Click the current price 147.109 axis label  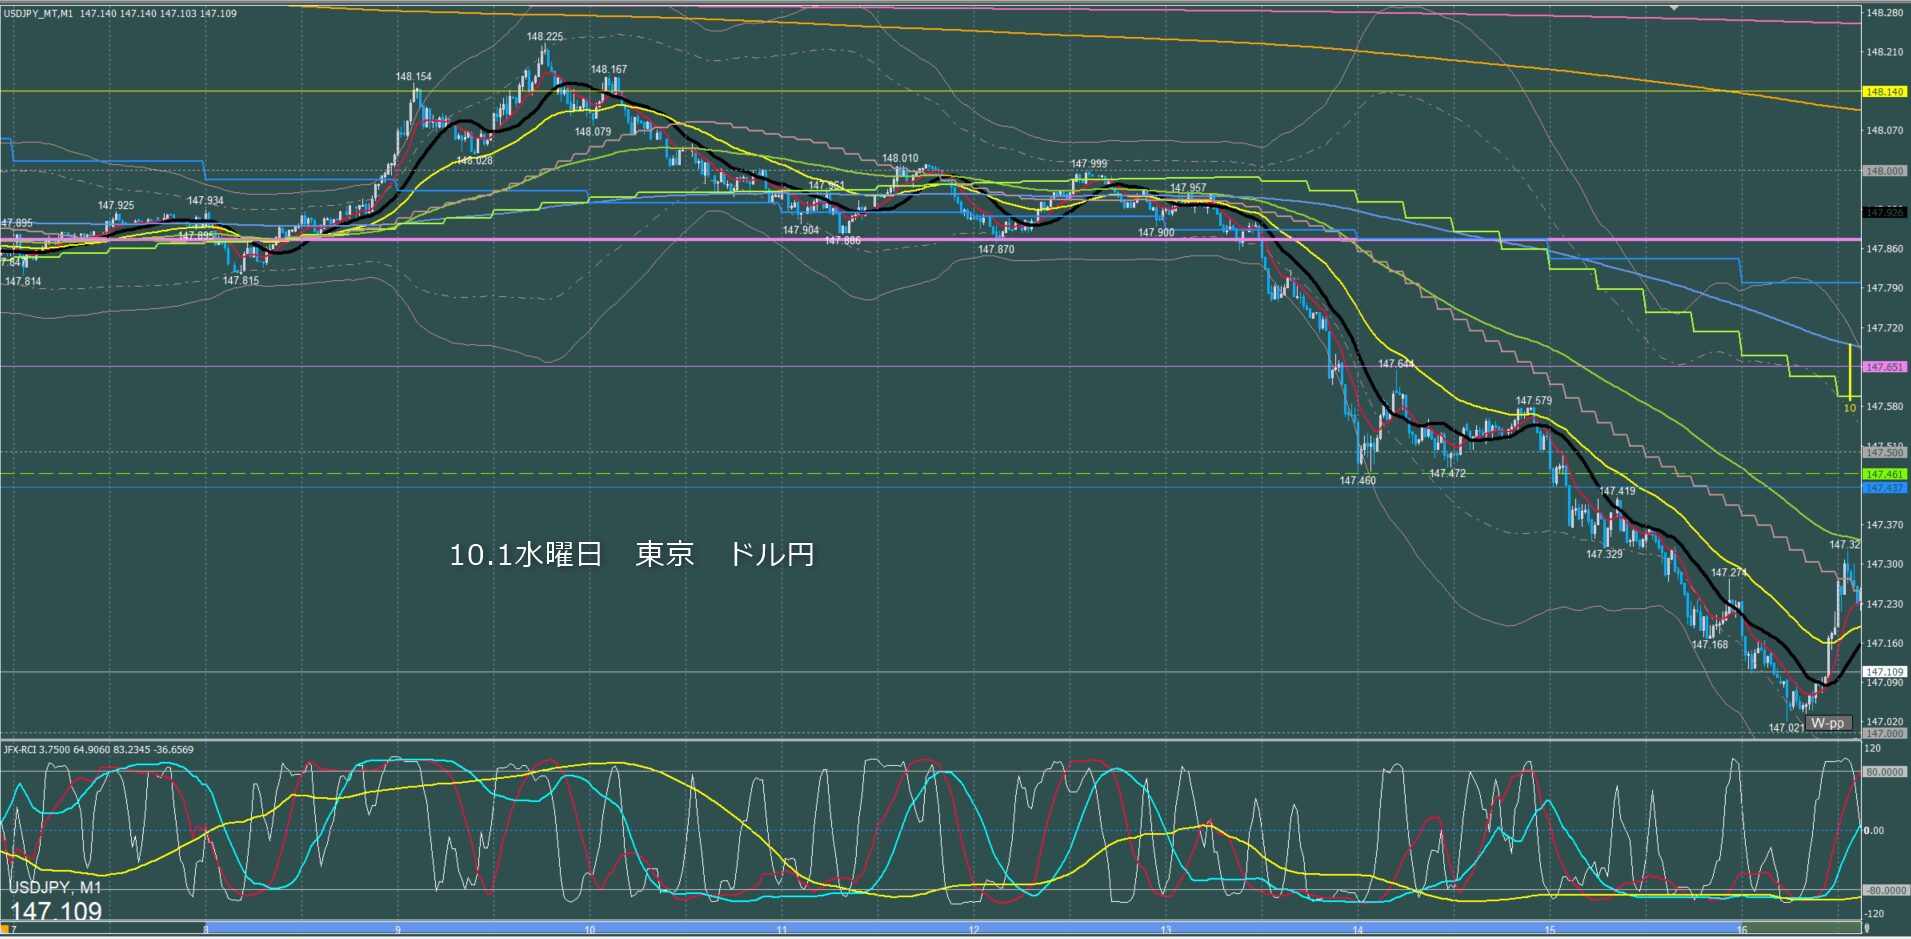pyautogui.click(x=1885, y=672)
